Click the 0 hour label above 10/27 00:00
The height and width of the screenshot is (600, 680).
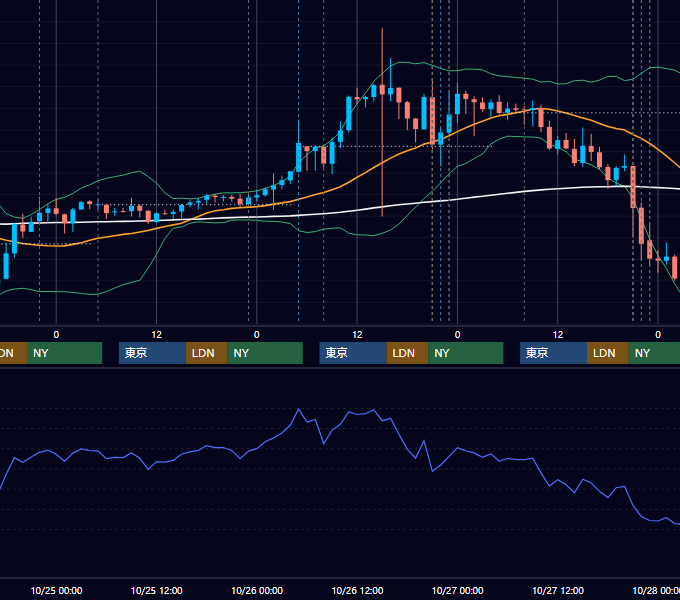(457, 335)
